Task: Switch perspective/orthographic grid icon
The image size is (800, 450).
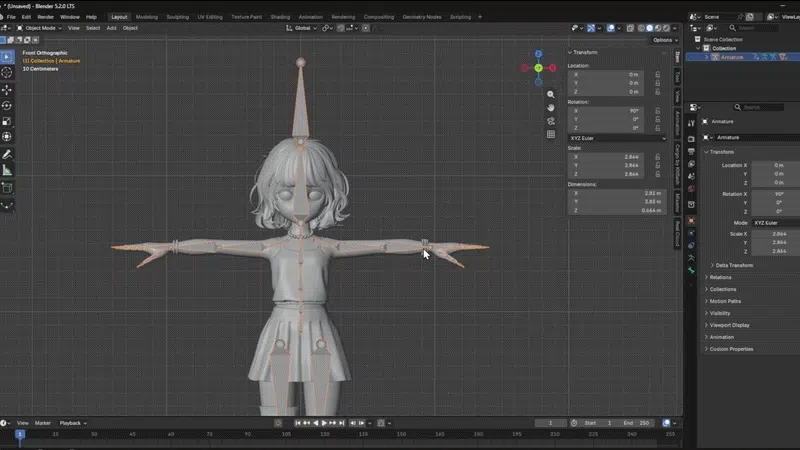Action: tap(551, 134)
